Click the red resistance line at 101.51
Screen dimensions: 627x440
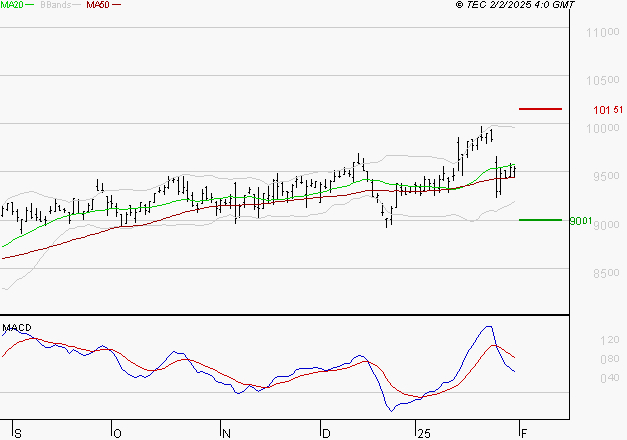pyautogui.click(x=540, y=109)
